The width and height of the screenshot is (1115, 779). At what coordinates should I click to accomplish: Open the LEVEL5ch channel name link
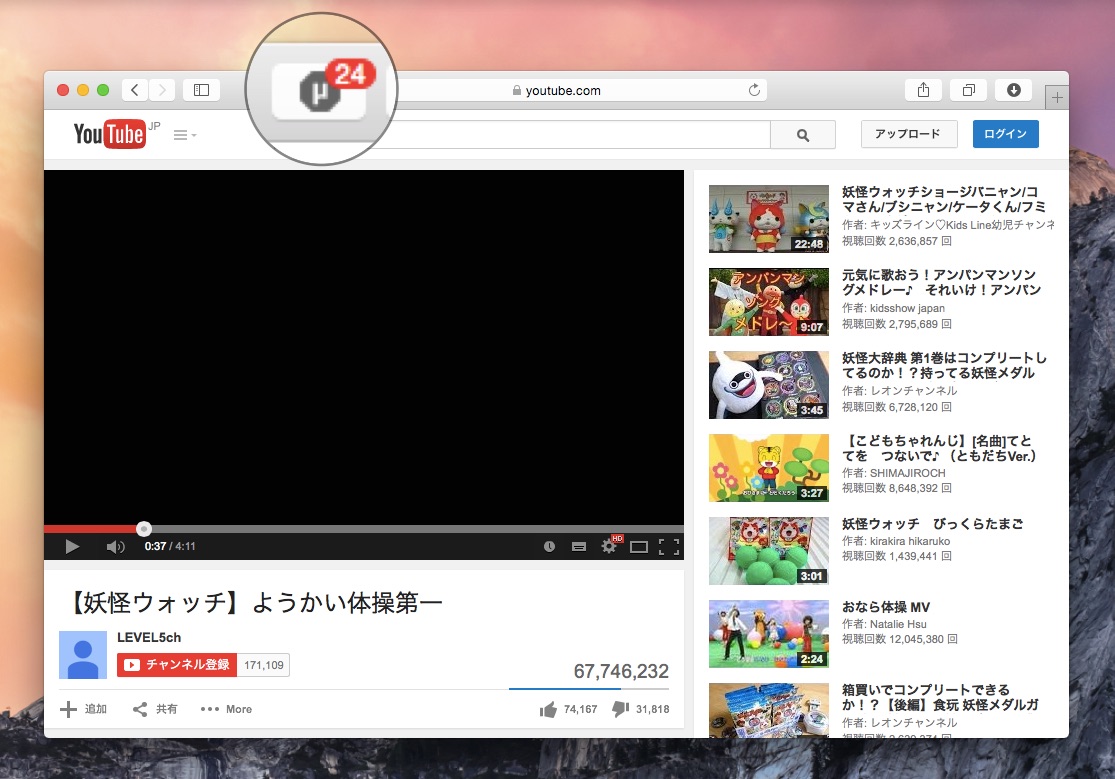tap(149, 637)
